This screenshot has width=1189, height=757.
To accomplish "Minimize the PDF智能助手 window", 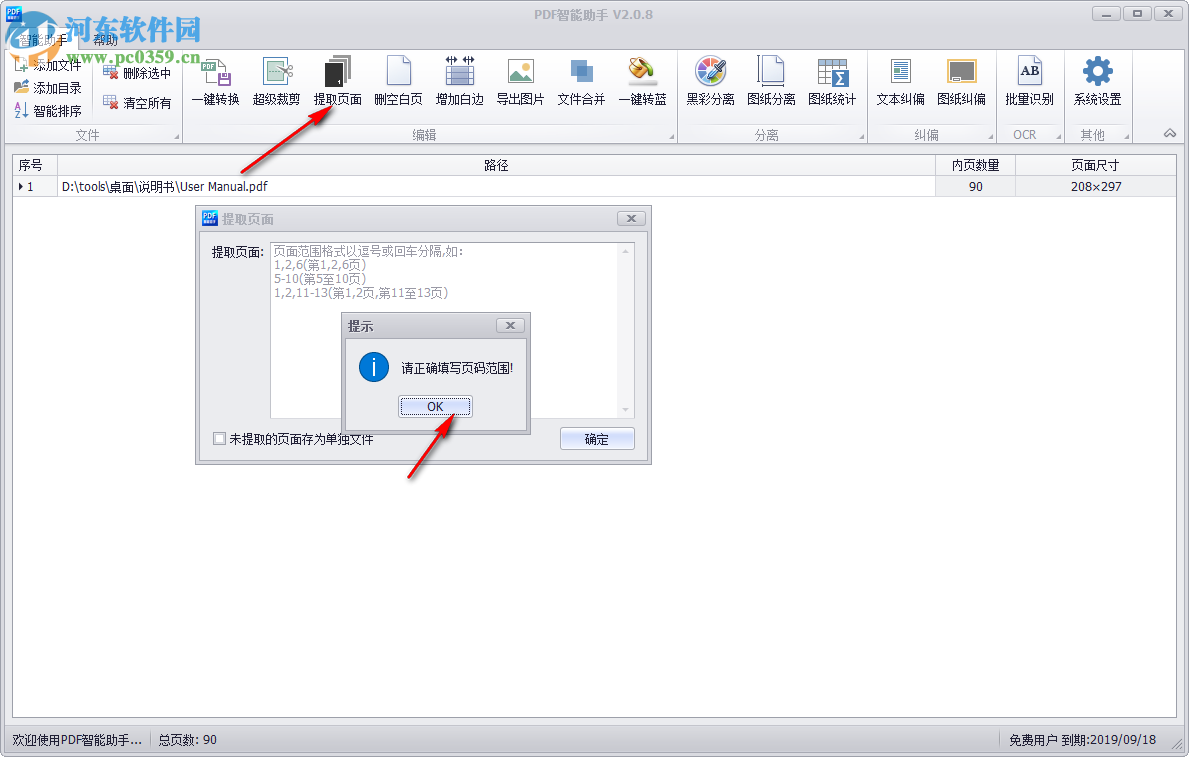I will click(x=1106, y=14).
